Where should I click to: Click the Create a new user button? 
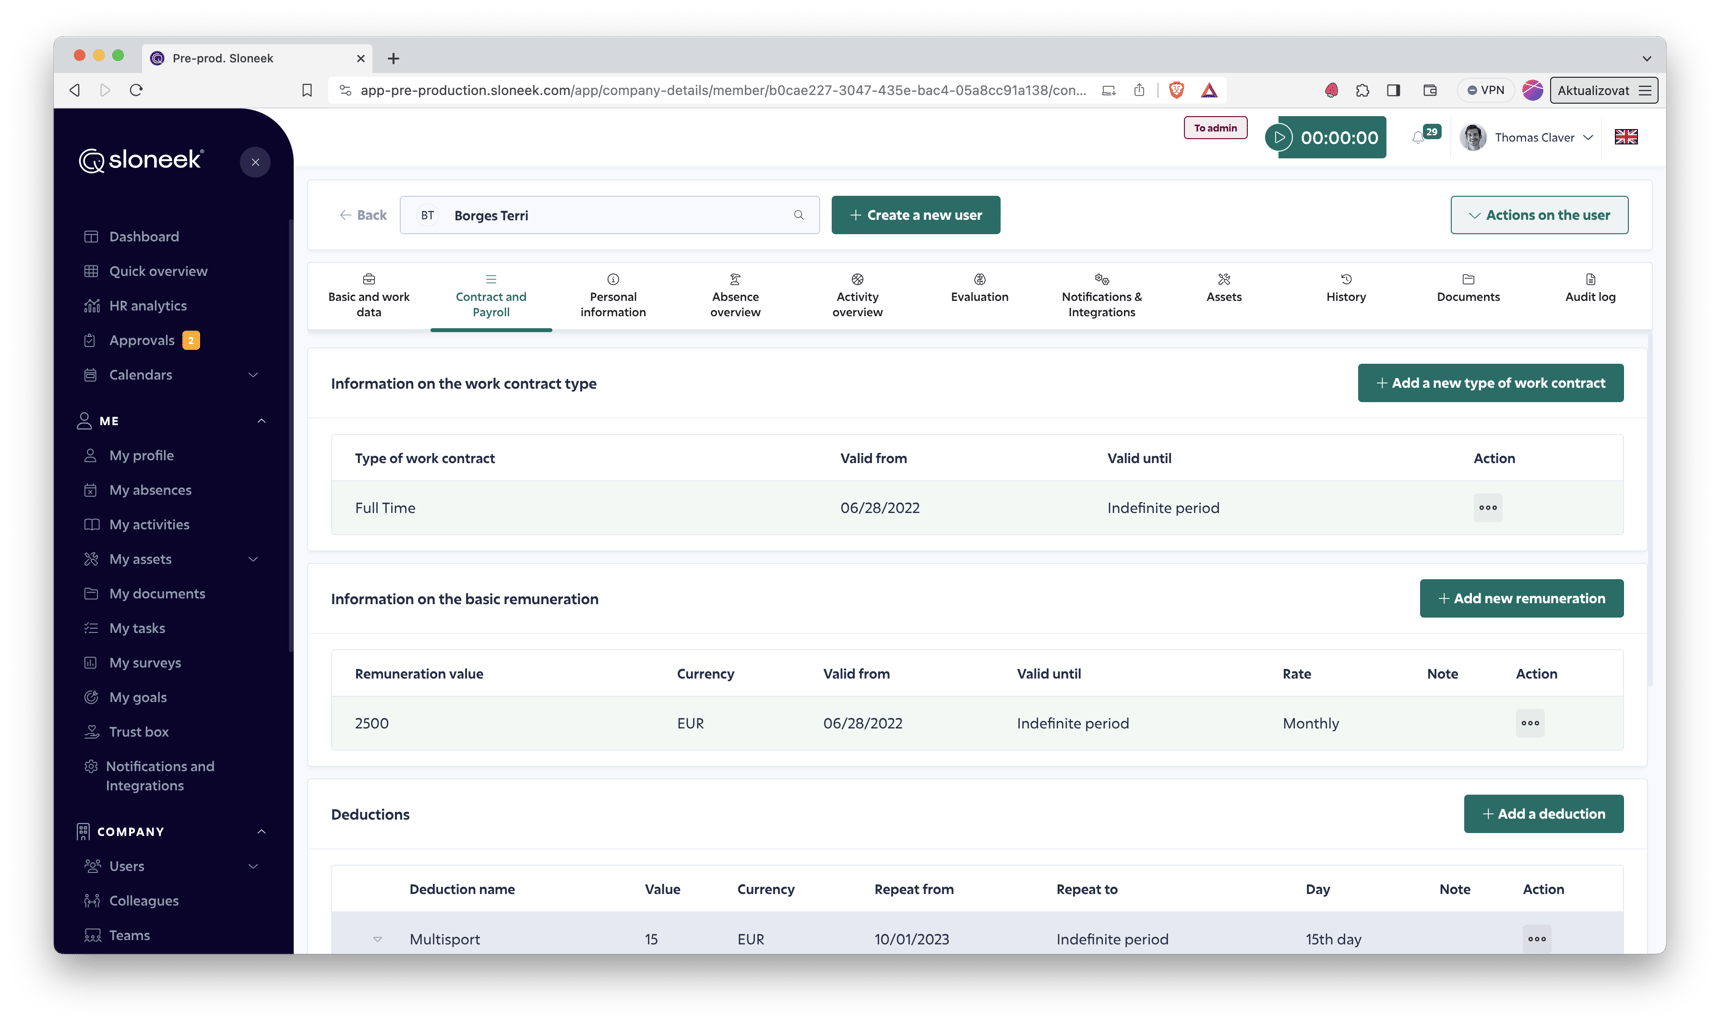click(915, 214)
